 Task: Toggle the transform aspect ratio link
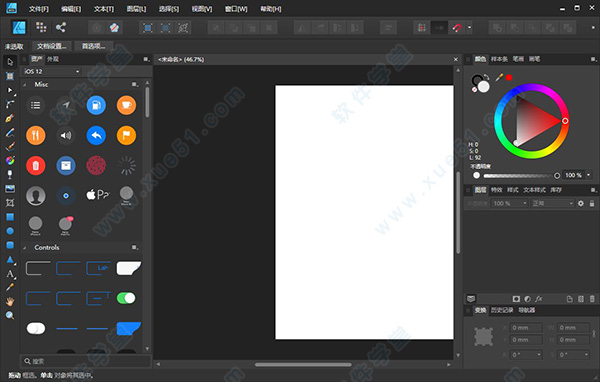click(x=594, y=333)
